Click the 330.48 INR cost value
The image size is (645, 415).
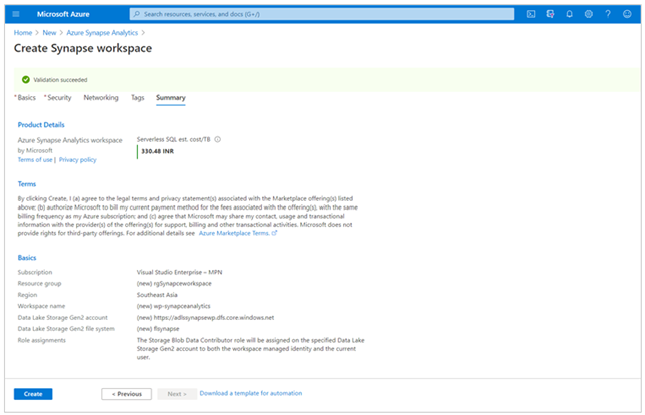tap(157, 151)
